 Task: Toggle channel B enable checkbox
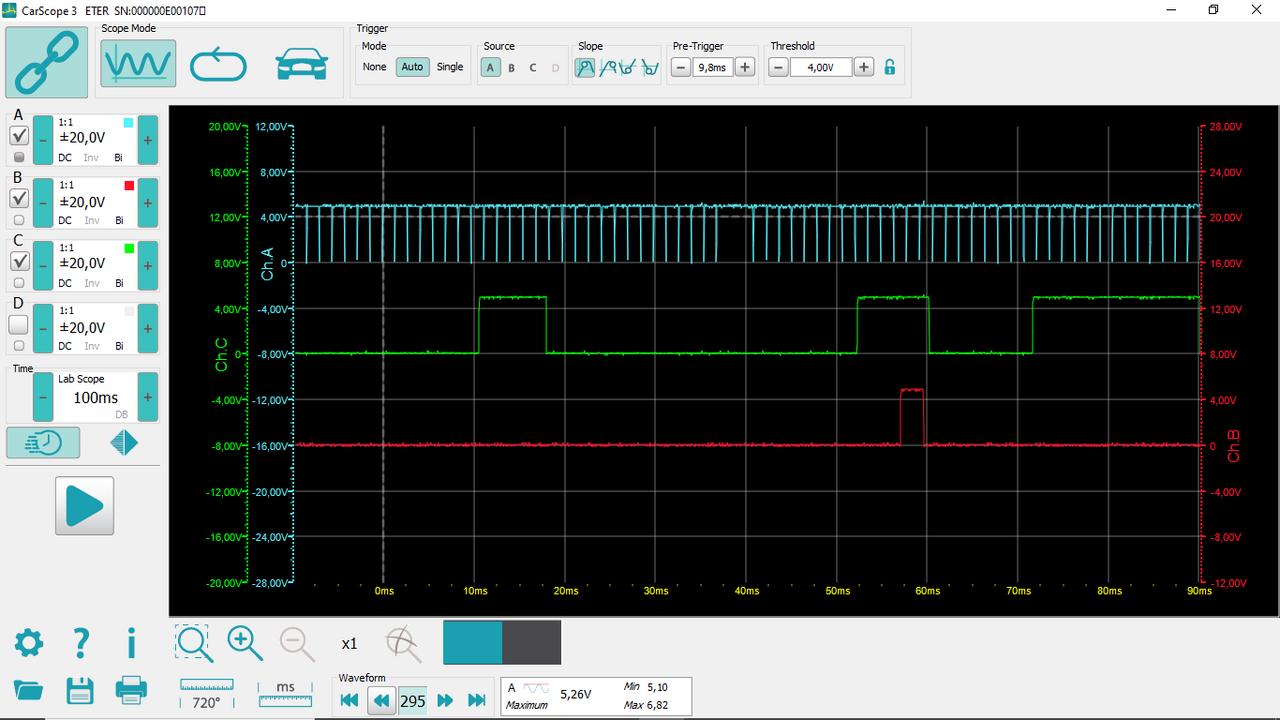[x=18, y=198]
